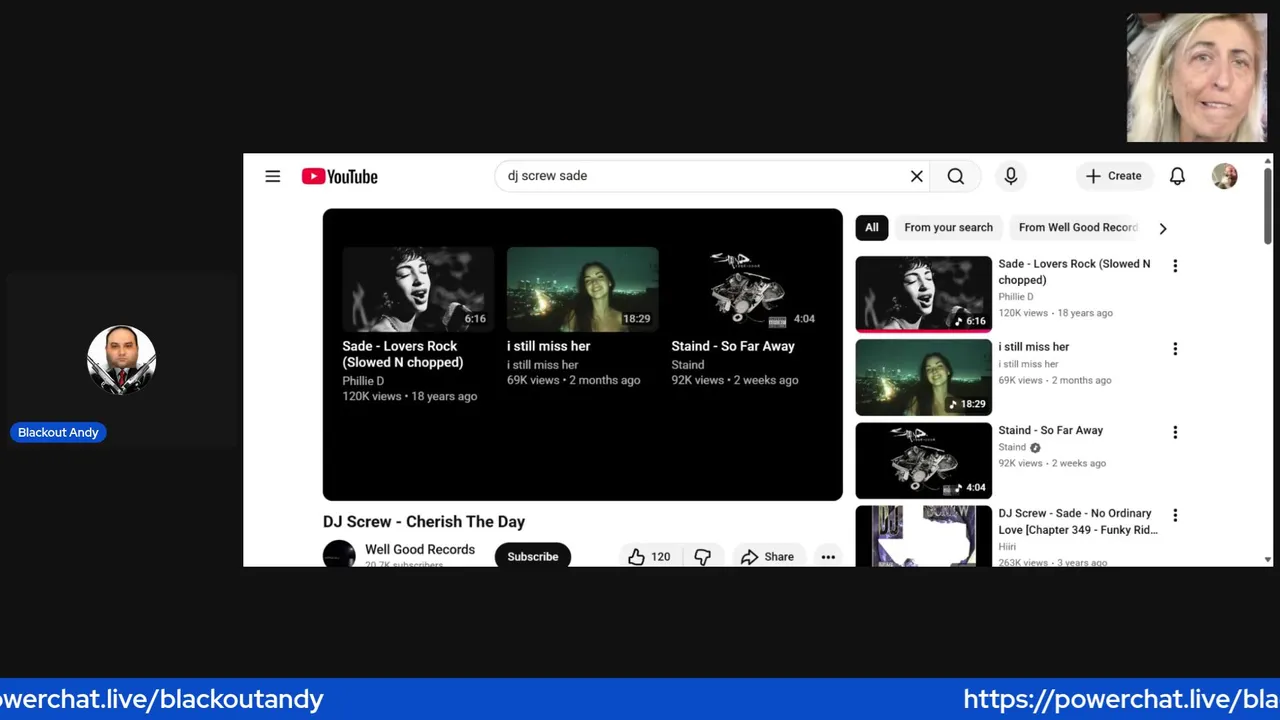The height and width of the screenshot is (720, 1280).
Task: Open Well Good Records channel avatar
Action: [x=339, y=554]
